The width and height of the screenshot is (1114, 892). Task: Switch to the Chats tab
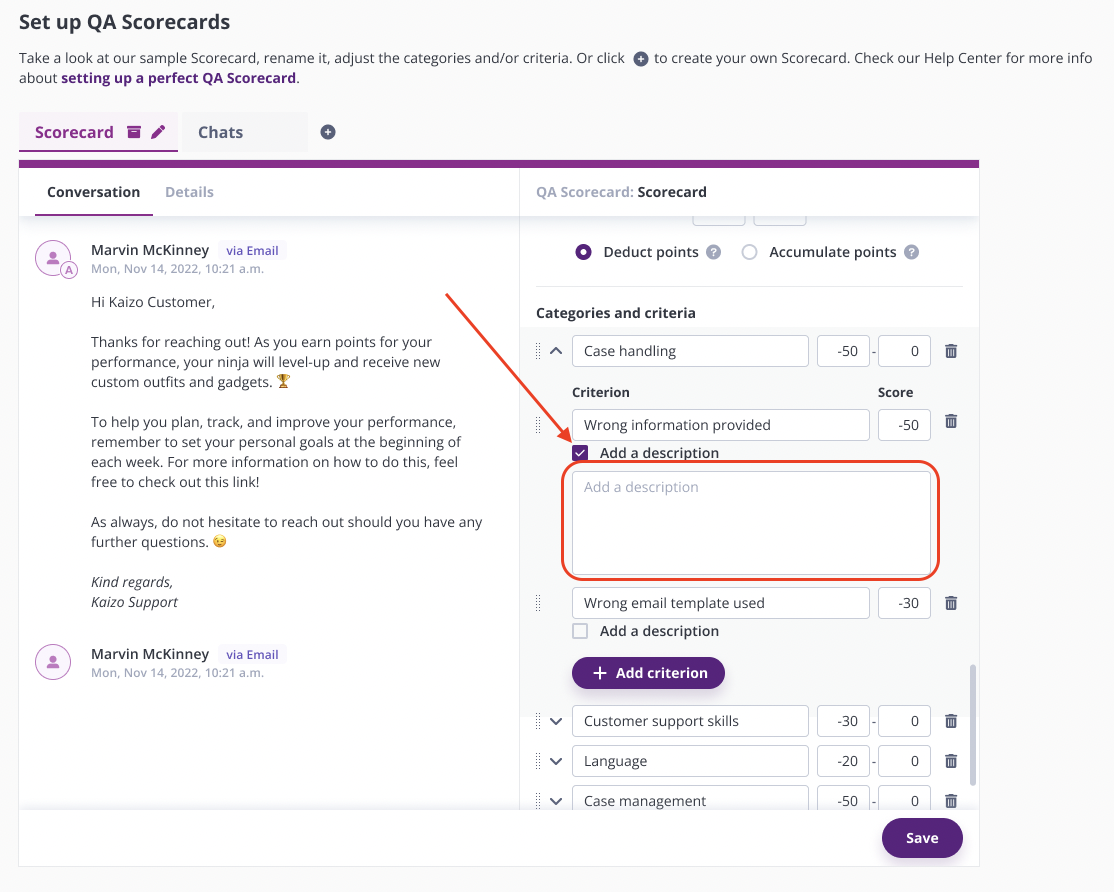pos(220,132)
